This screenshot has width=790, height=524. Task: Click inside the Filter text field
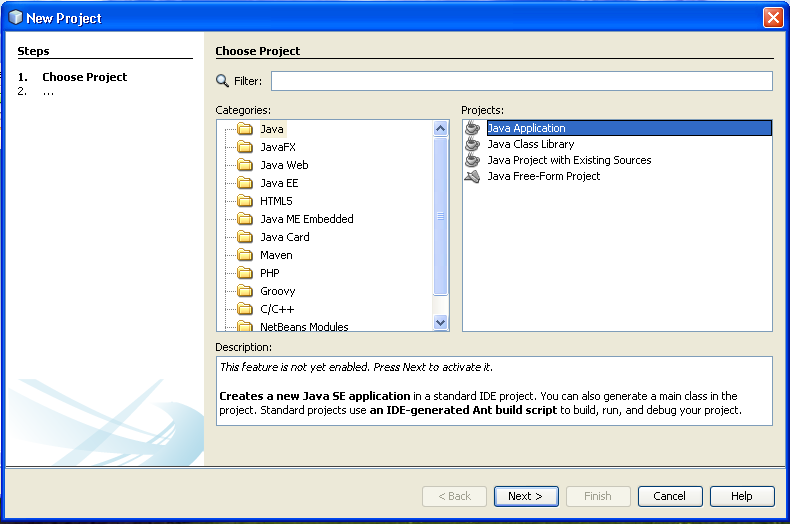pos(521,81)
